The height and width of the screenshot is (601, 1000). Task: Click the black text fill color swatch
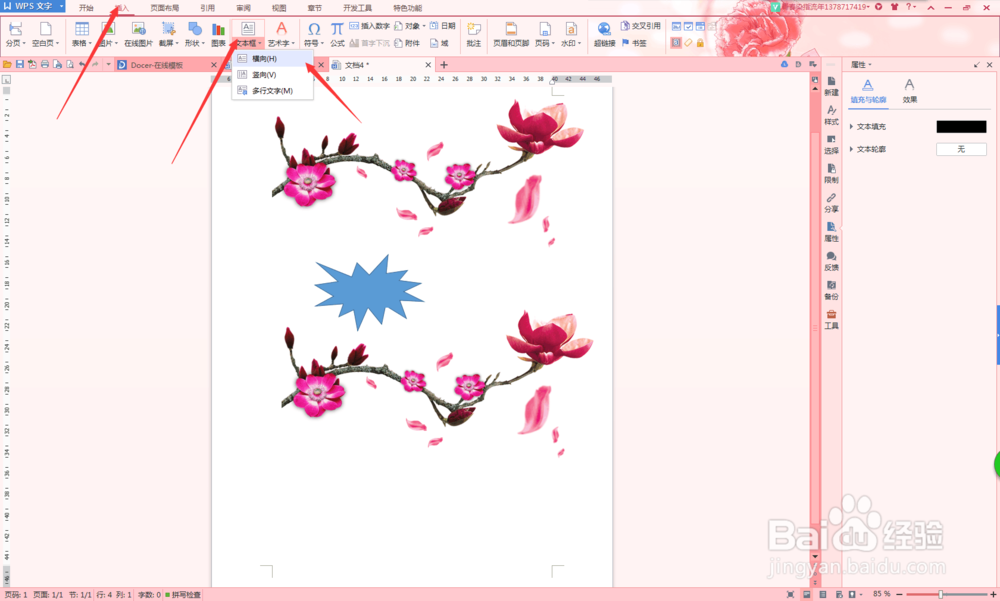(963, 126)
